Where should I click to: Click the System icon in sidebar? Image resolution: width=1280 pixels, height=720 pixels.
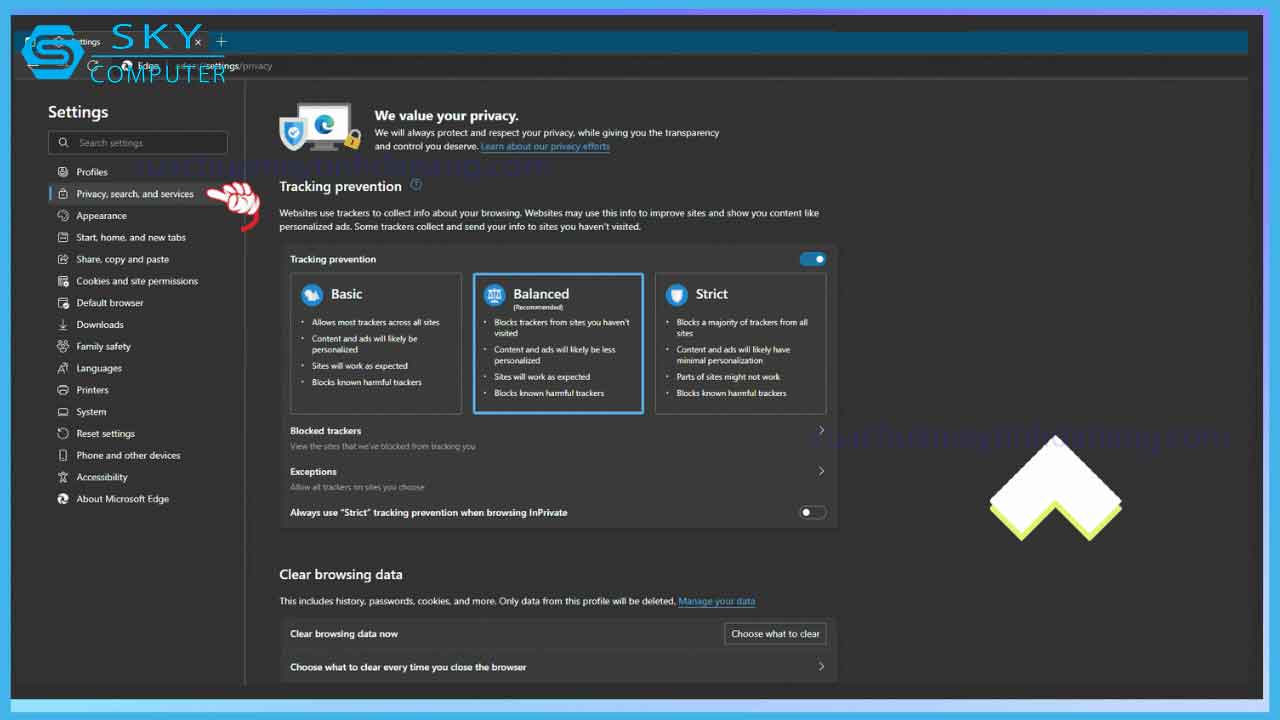point(63,412)
